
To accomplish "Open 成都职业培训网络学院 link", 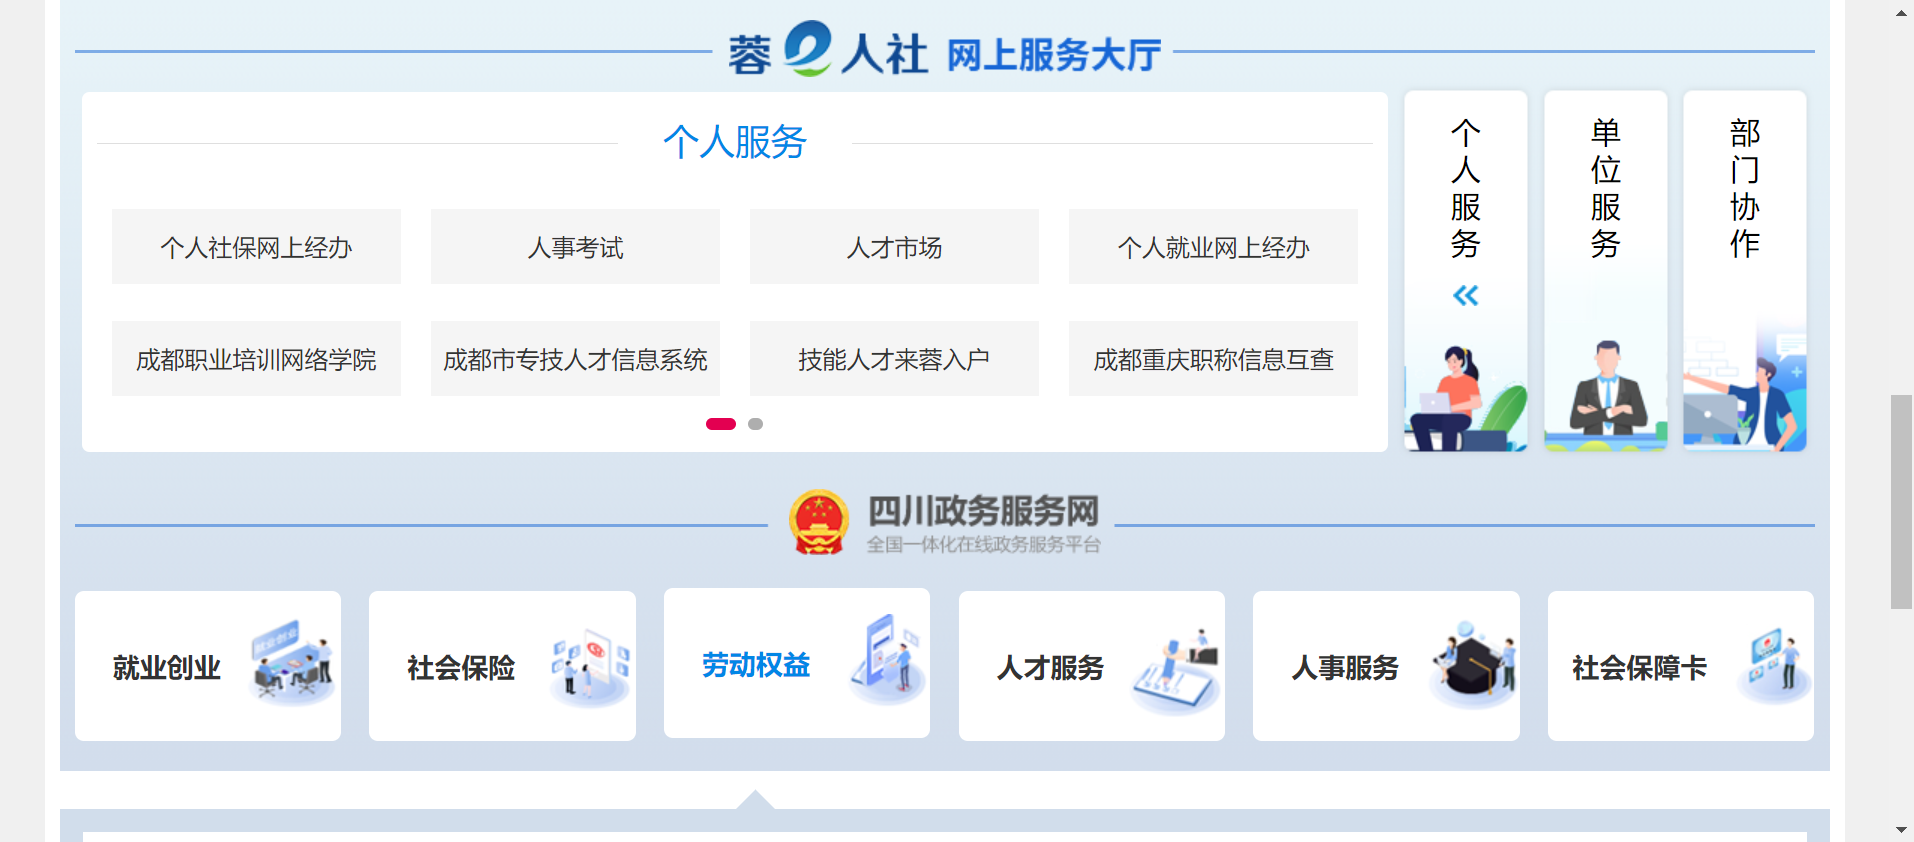I will tap(256, 358).
